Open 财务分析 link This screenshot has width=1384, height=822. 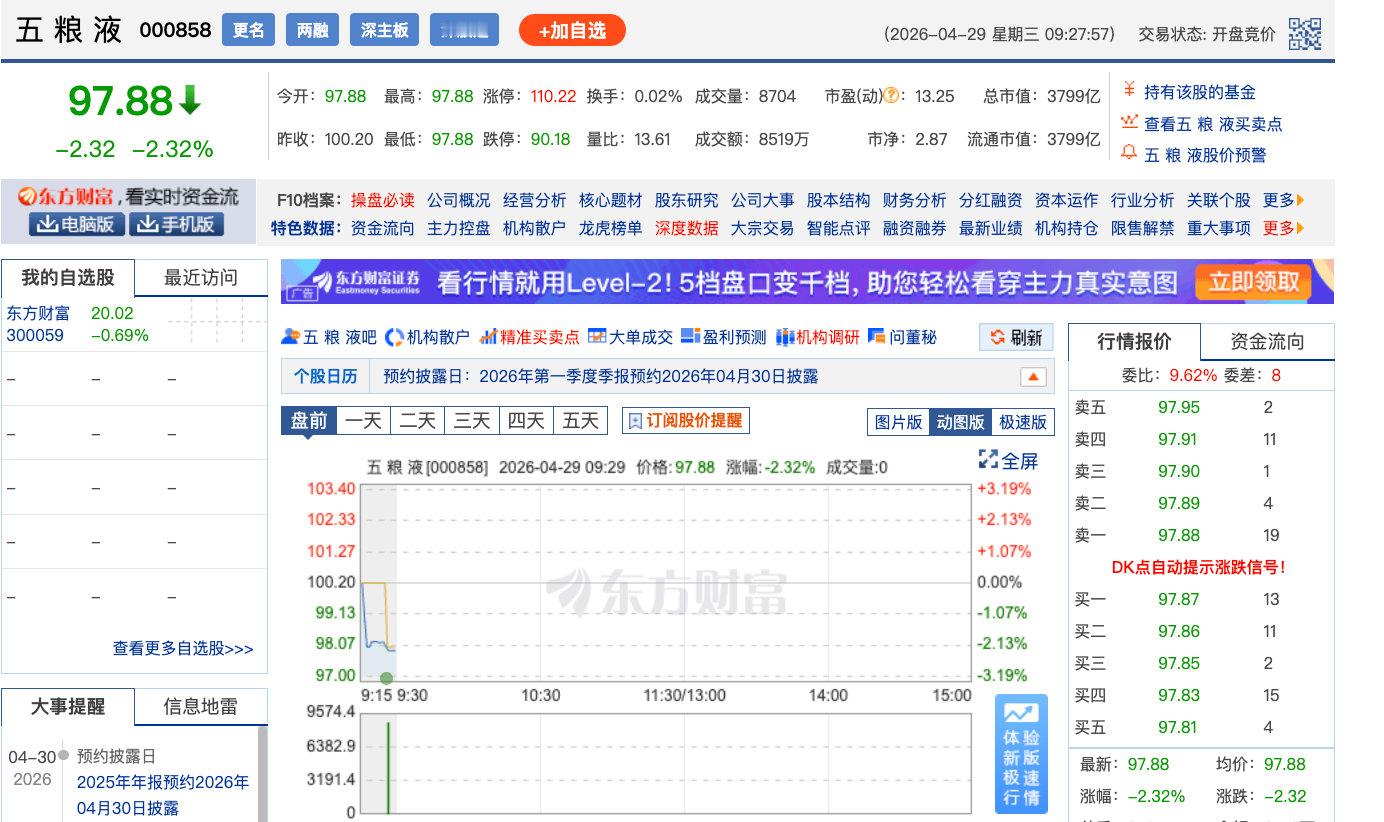(x=914, y=200)
